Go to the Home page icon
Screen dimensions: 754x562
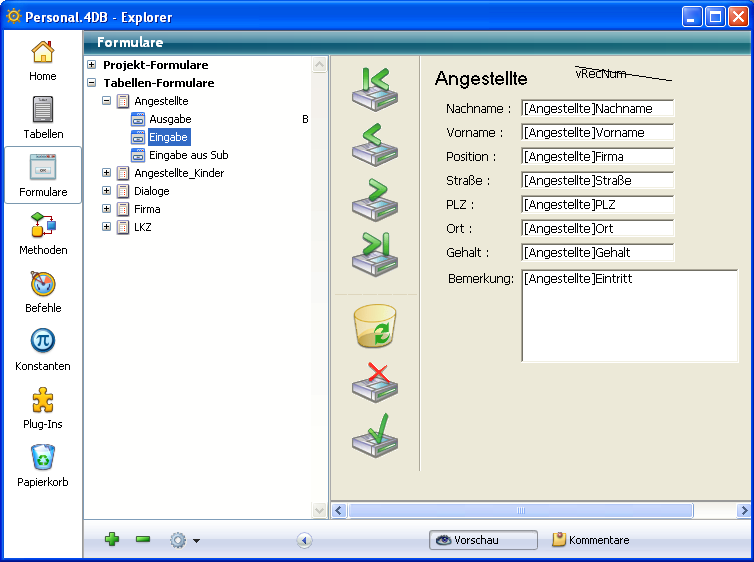[43, 59]
